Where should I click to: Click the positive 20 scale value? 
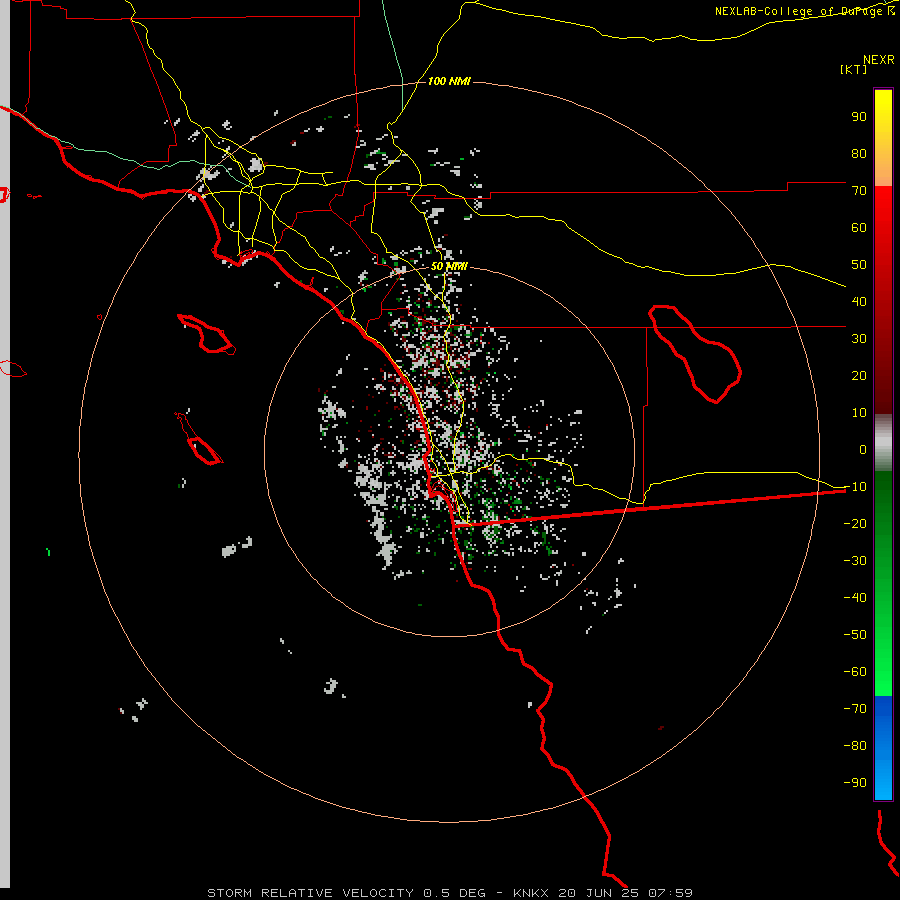pyautogui.click(x=859, y=375)
